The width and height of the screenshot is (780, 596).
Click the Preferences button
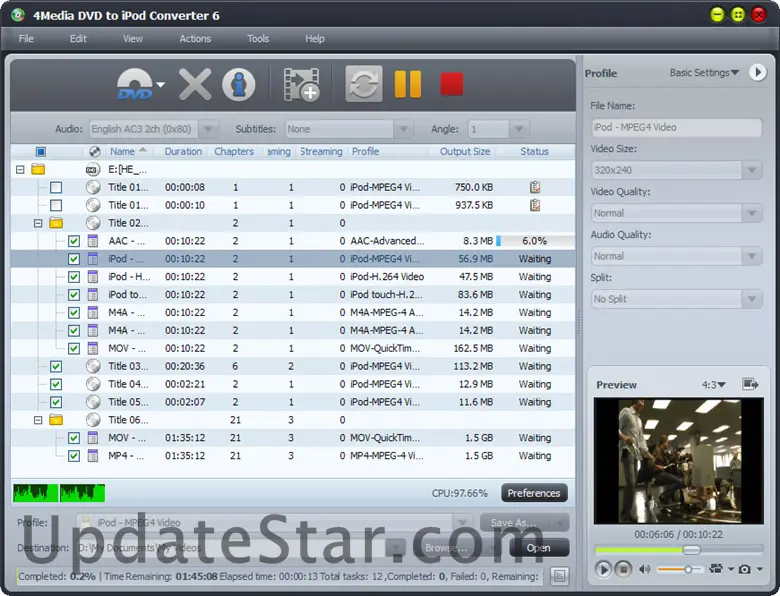[x=534, y=493]
